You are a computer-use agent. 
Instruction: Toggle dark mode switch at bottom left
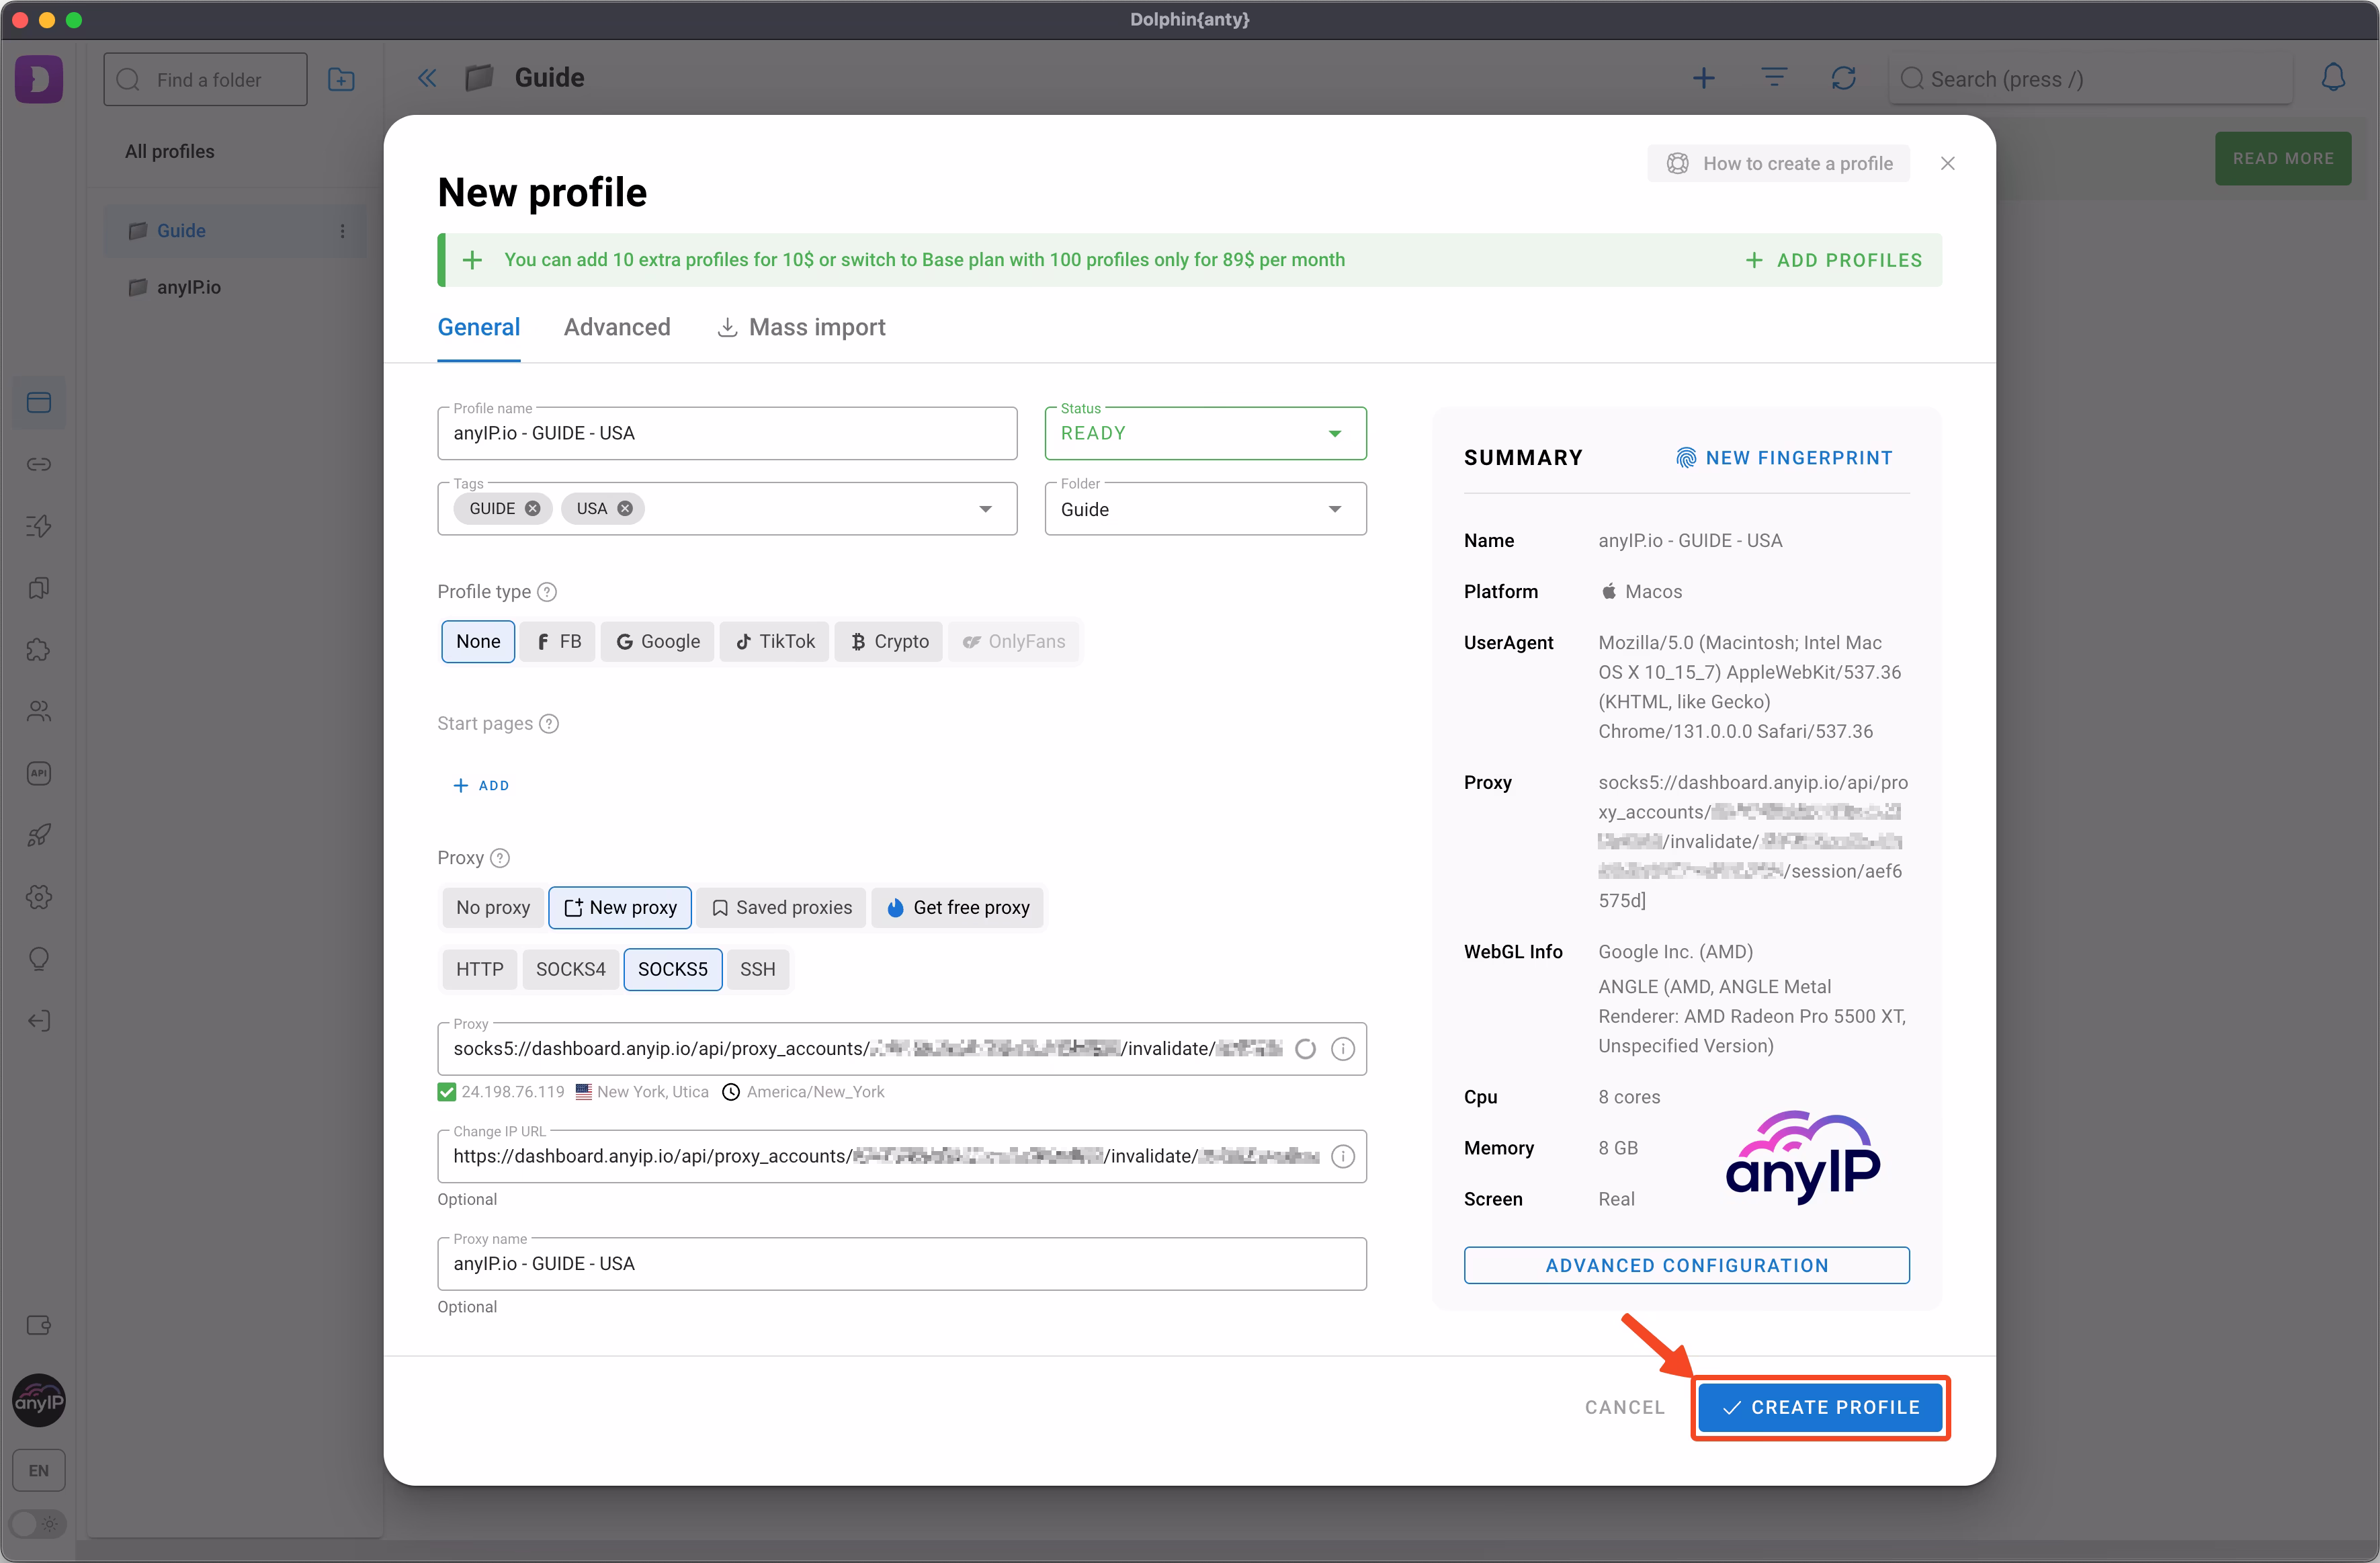38,1524
